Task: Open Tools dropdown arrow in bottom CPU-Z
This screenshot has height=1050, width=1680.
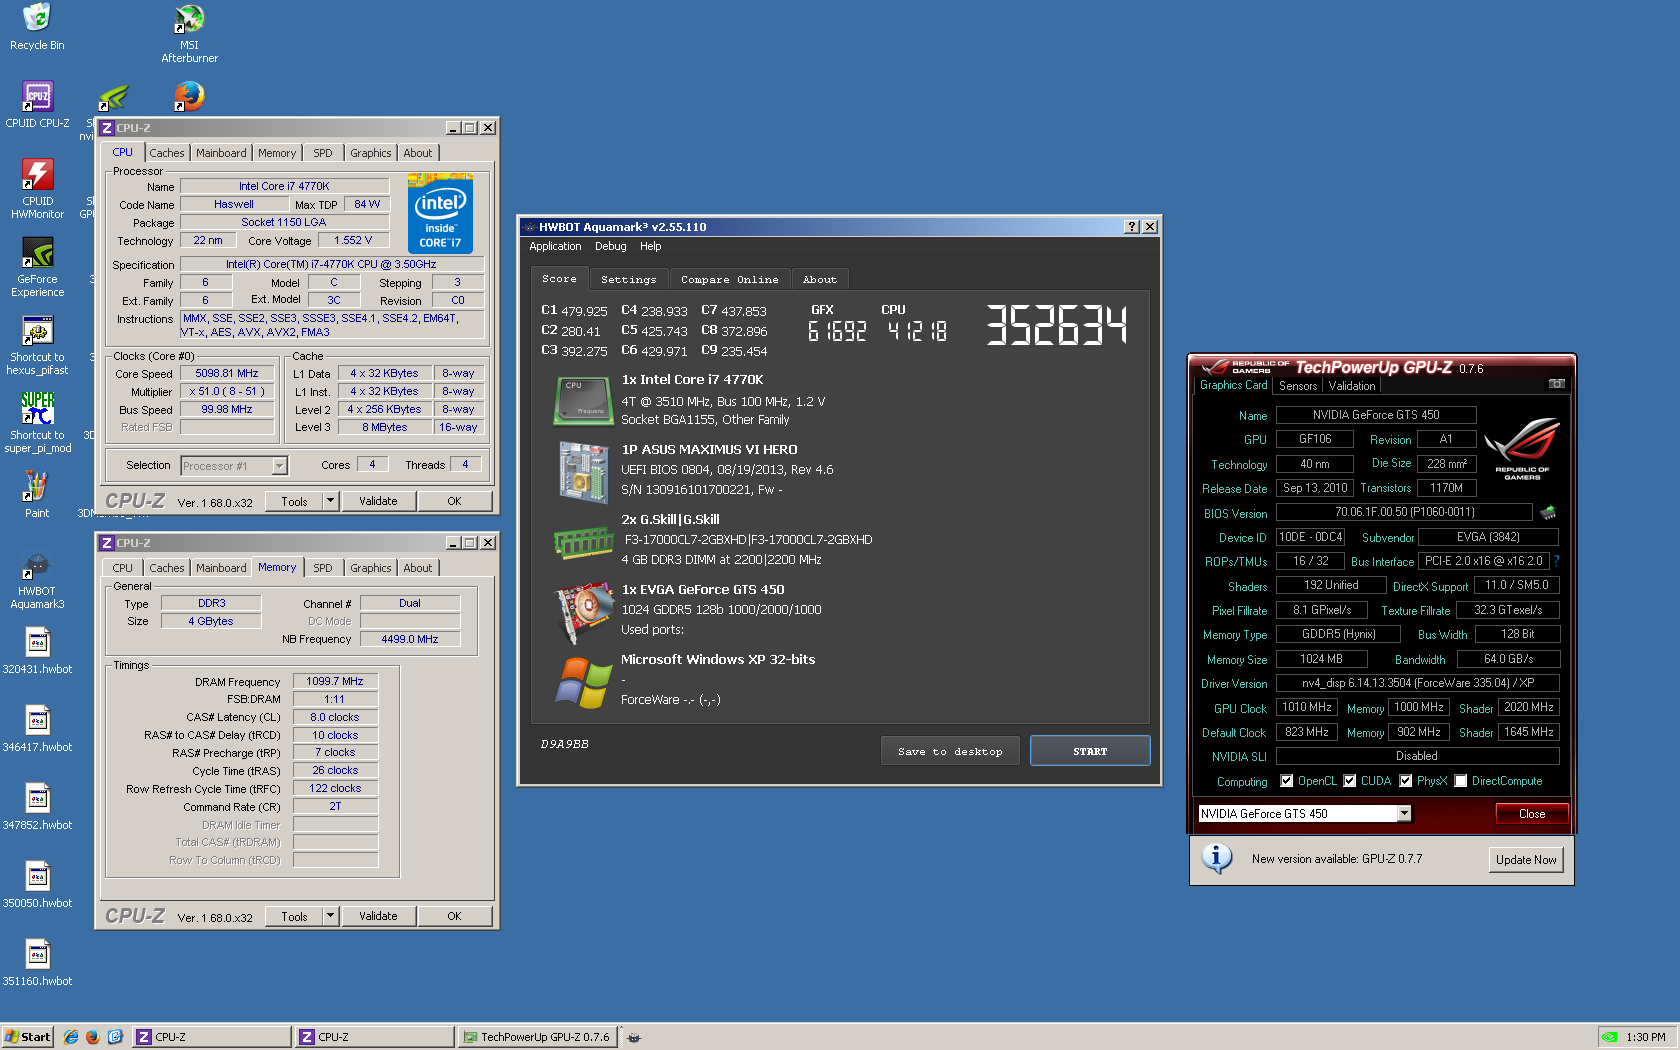Action: 330,916
